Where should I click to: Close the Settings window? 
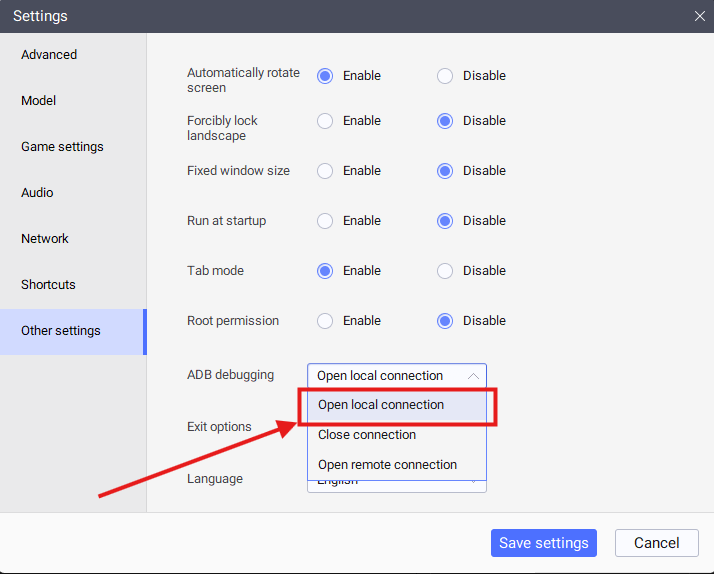click(699, 16)
